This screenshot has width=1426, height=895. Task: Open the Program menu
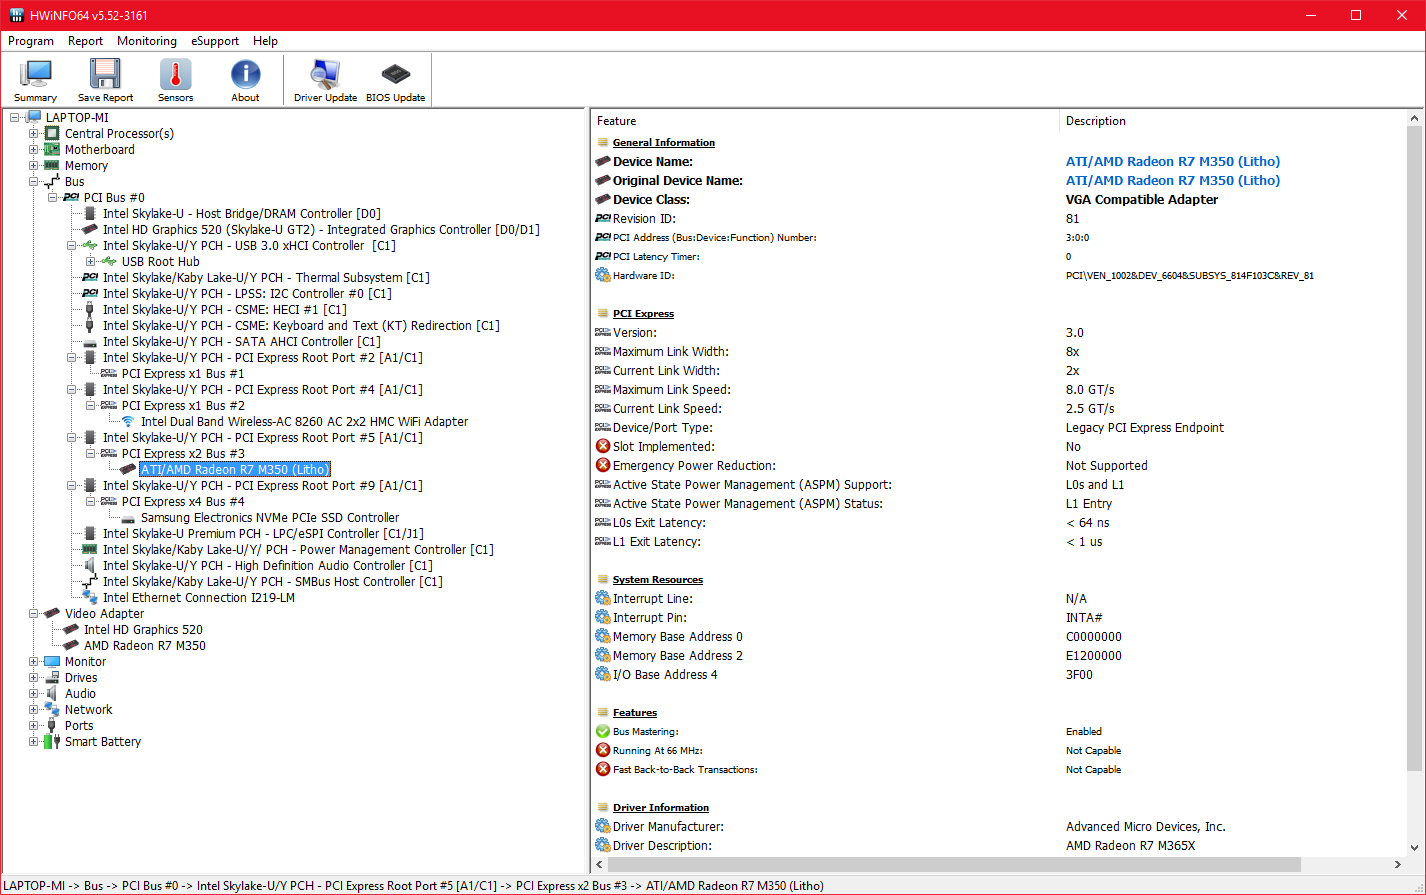coord(31,41)
